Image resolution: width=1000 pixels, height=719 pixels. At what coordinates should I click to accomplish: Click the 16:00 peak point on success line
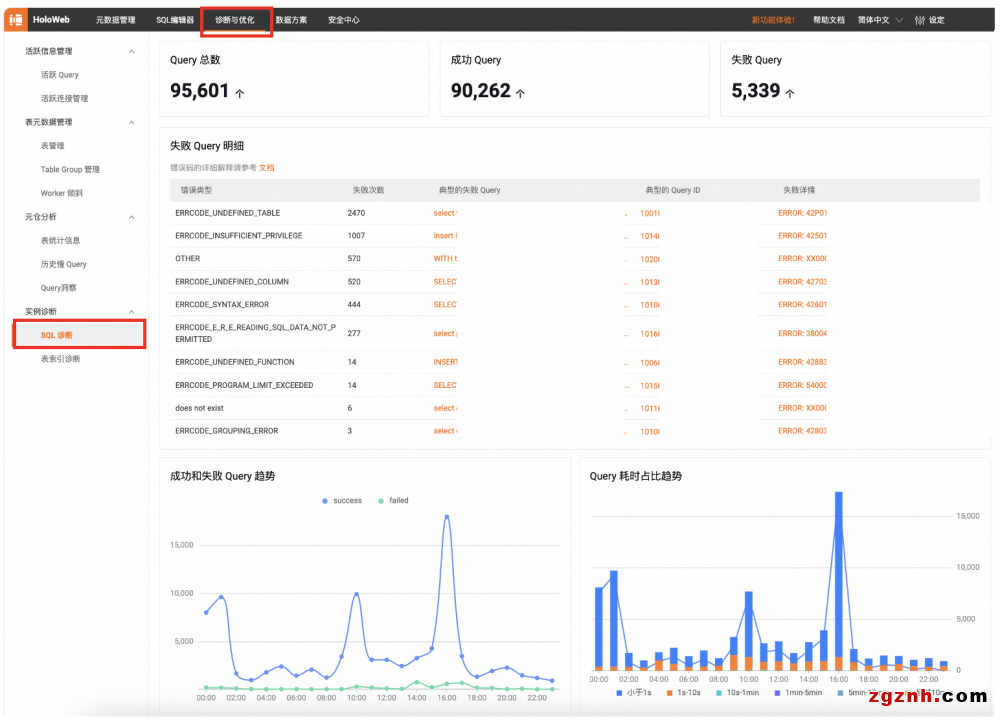[x=446, y=517]
